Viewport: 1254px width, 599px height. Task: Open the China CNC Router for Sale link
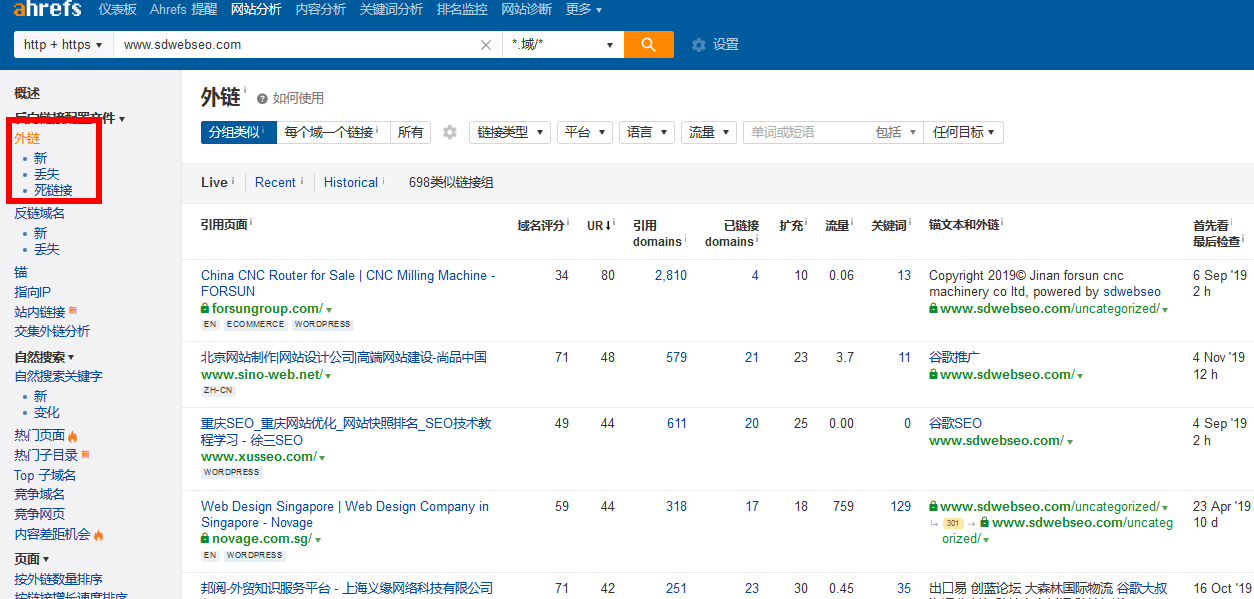pos(348,283)
